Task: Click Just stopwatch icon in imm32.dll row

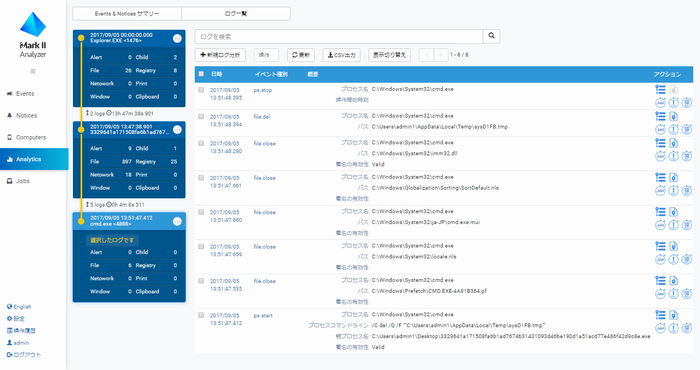Action: tap(660, 156)
